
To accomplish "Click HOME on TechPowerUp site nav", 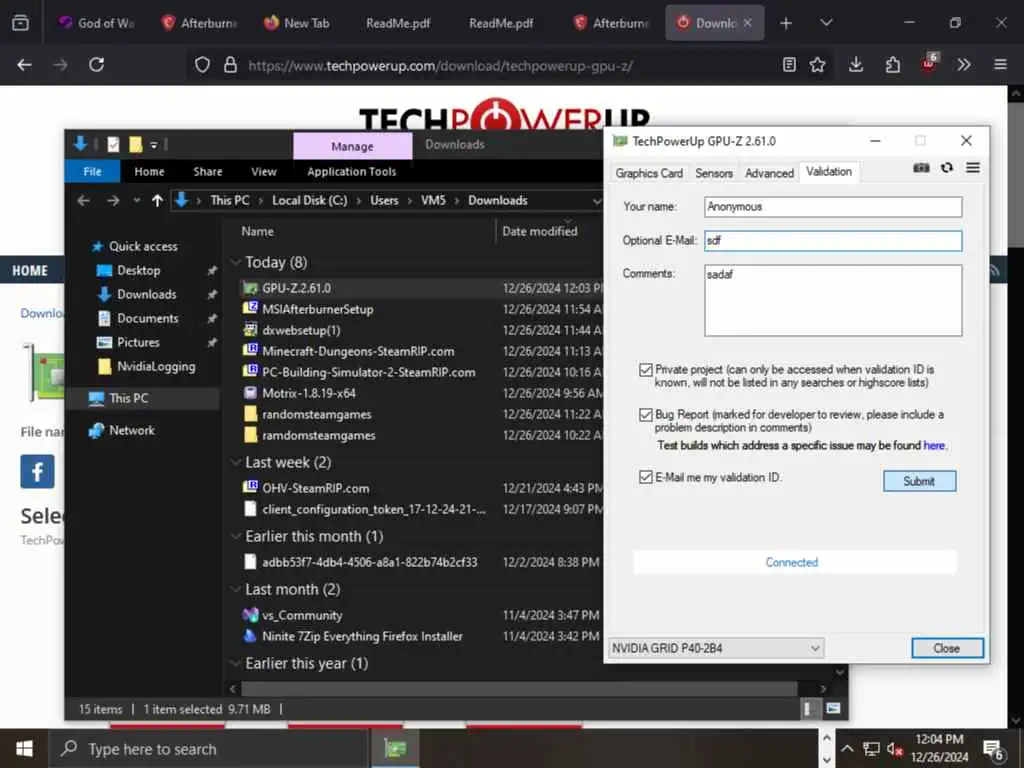I will coord(30,270).
